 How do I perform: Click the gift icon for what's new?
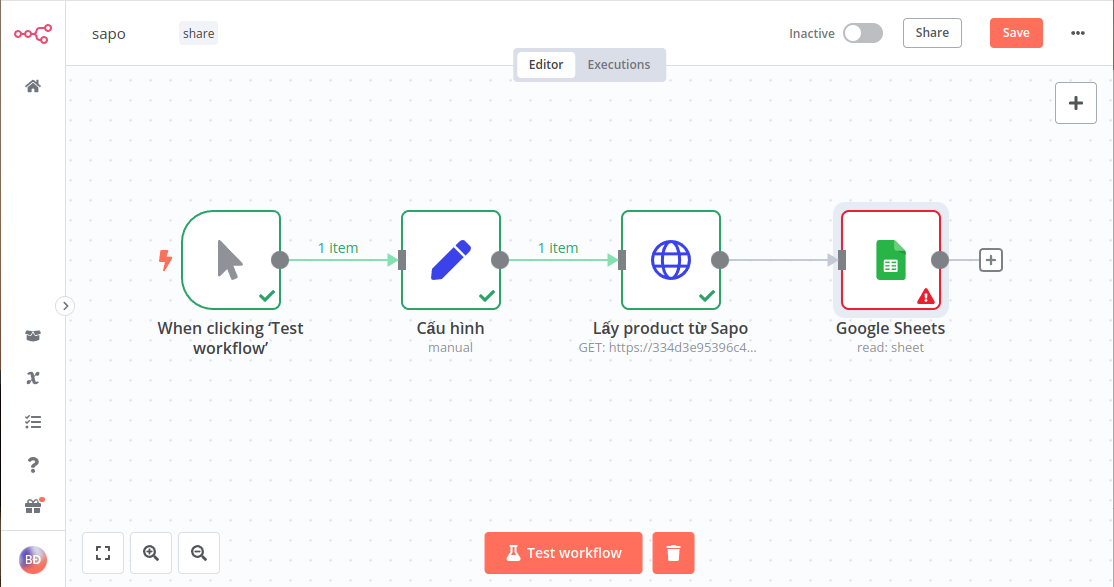[x=32, y=505]
